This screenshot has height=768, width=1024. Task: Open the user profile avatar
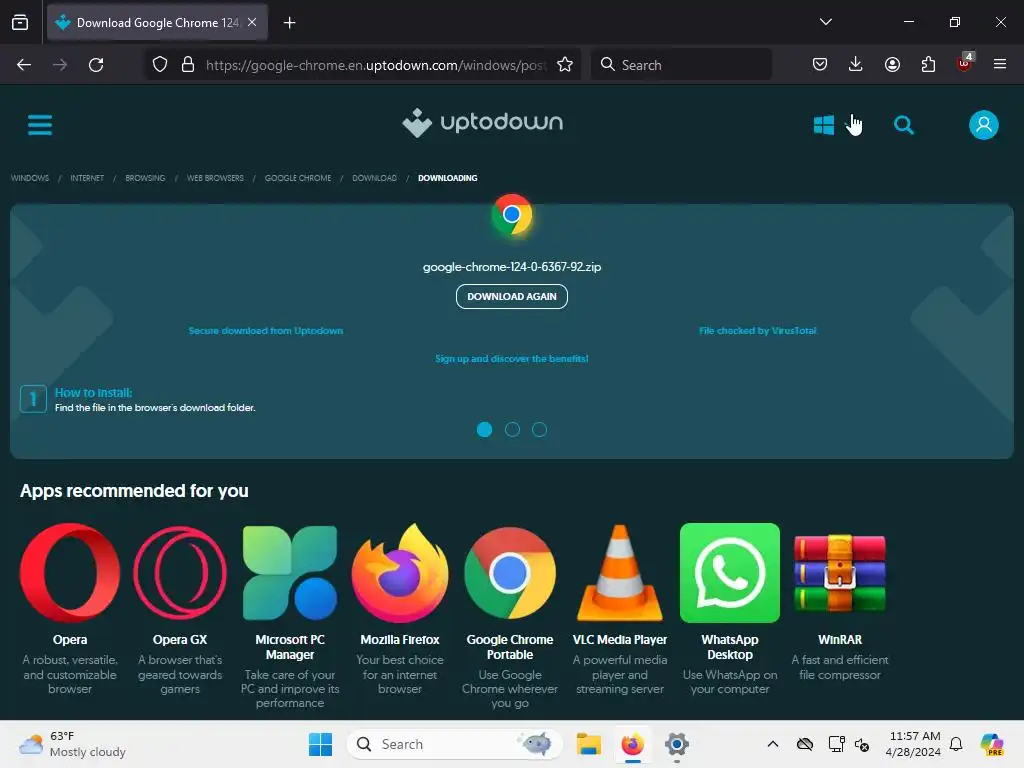pos(984,125)
